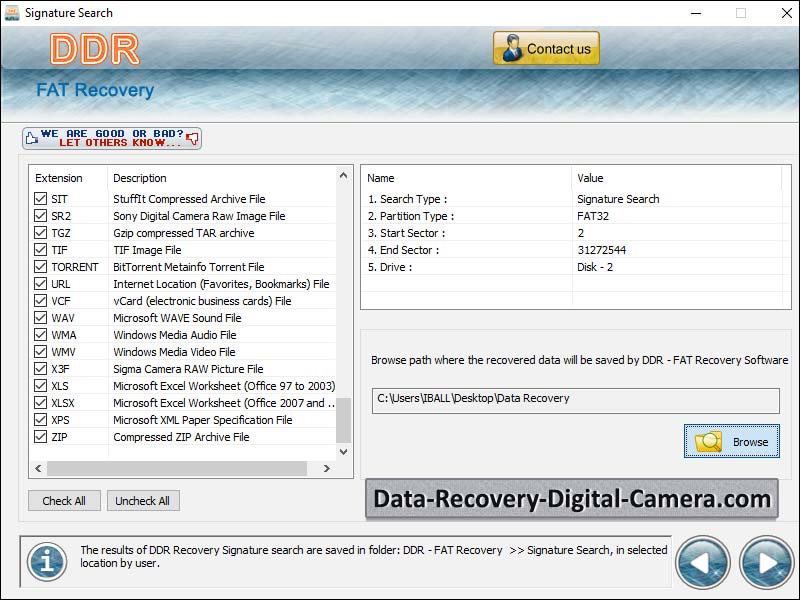The width and height of the screenshot is (800, 600).
Task: Click the recovery save path field
Action: [575, 399]
